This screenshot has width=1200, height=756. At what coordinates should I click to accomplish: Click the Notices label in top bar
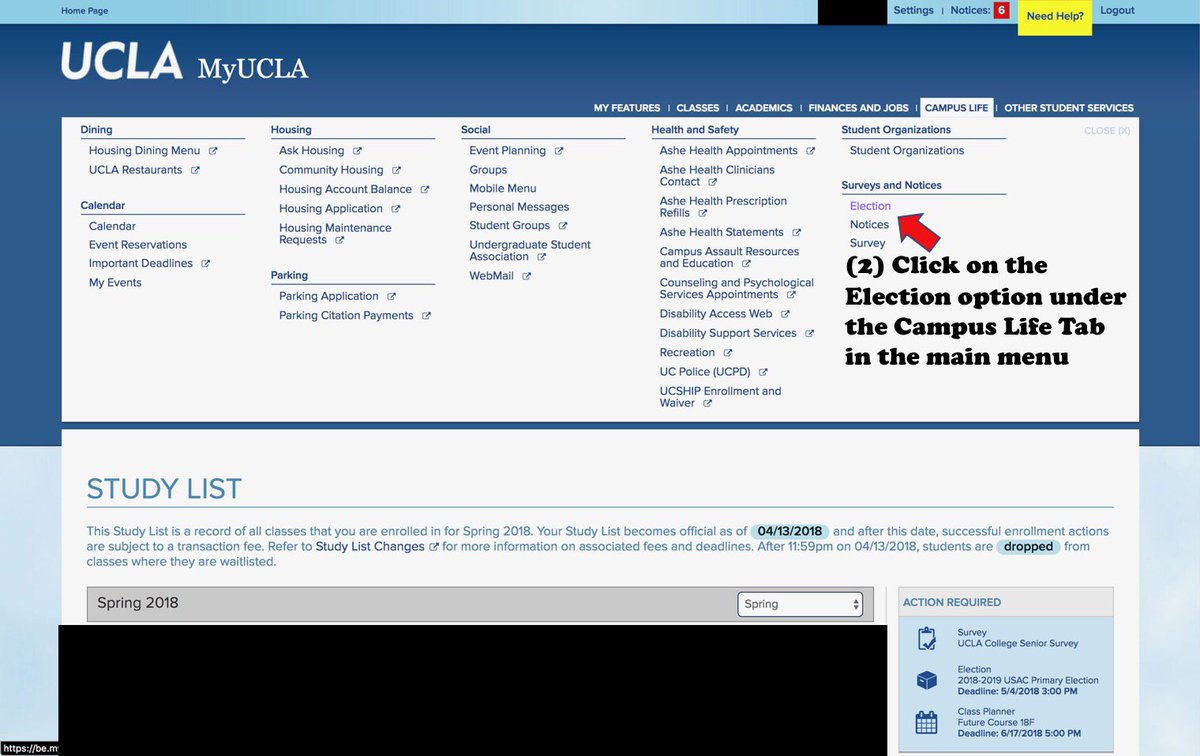pos(969,10)
